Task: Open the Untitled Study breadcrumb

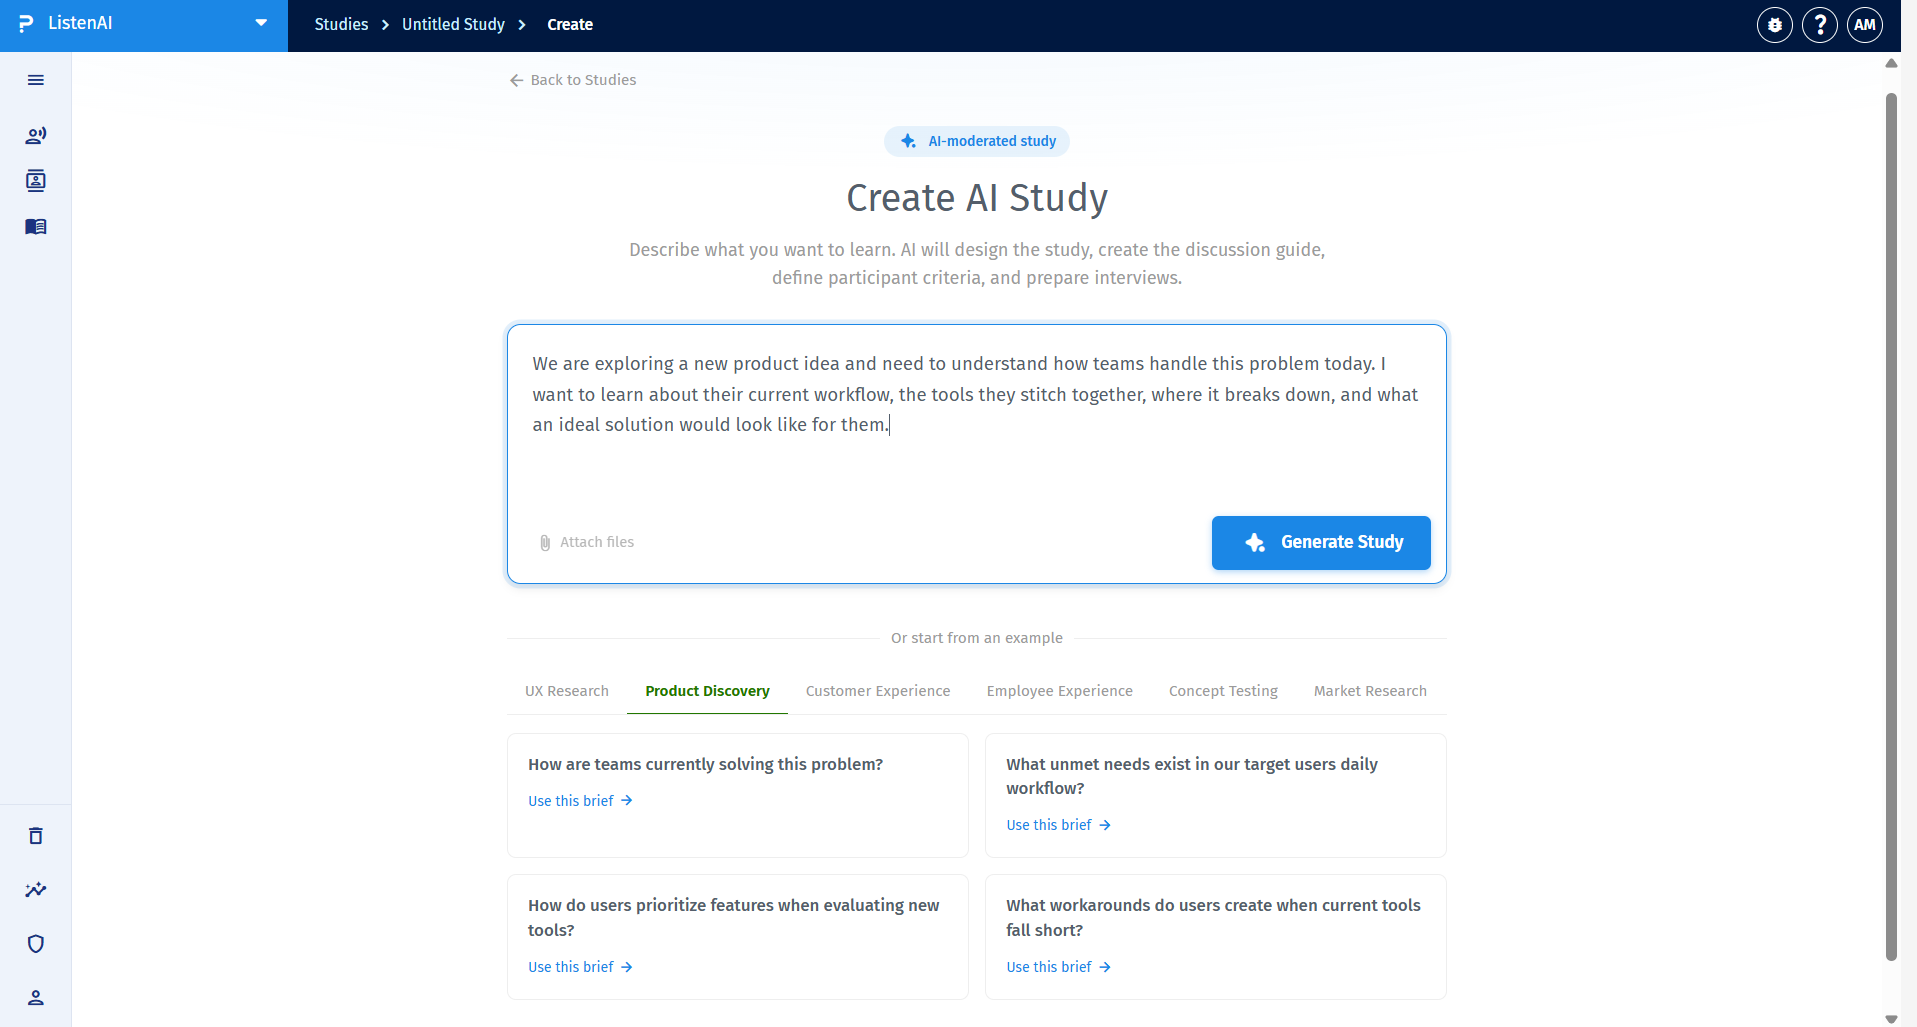Action: coord(453,24)
